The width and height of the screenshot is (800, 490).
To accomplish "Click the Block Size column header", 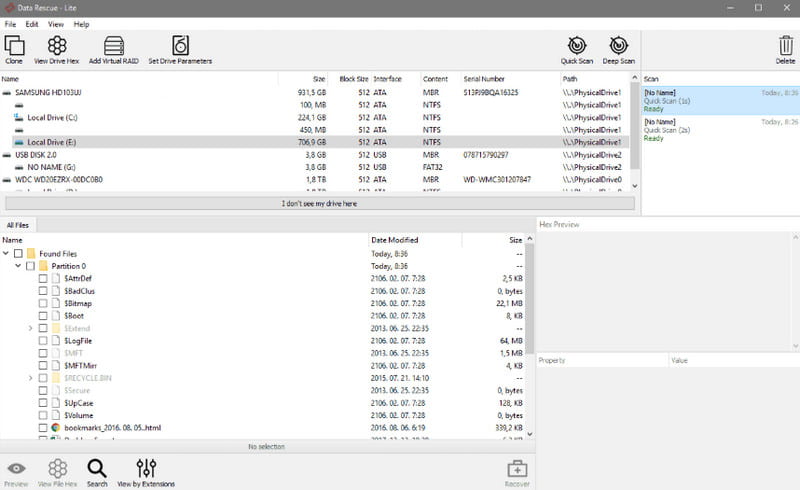I will (x=349, y=79).
